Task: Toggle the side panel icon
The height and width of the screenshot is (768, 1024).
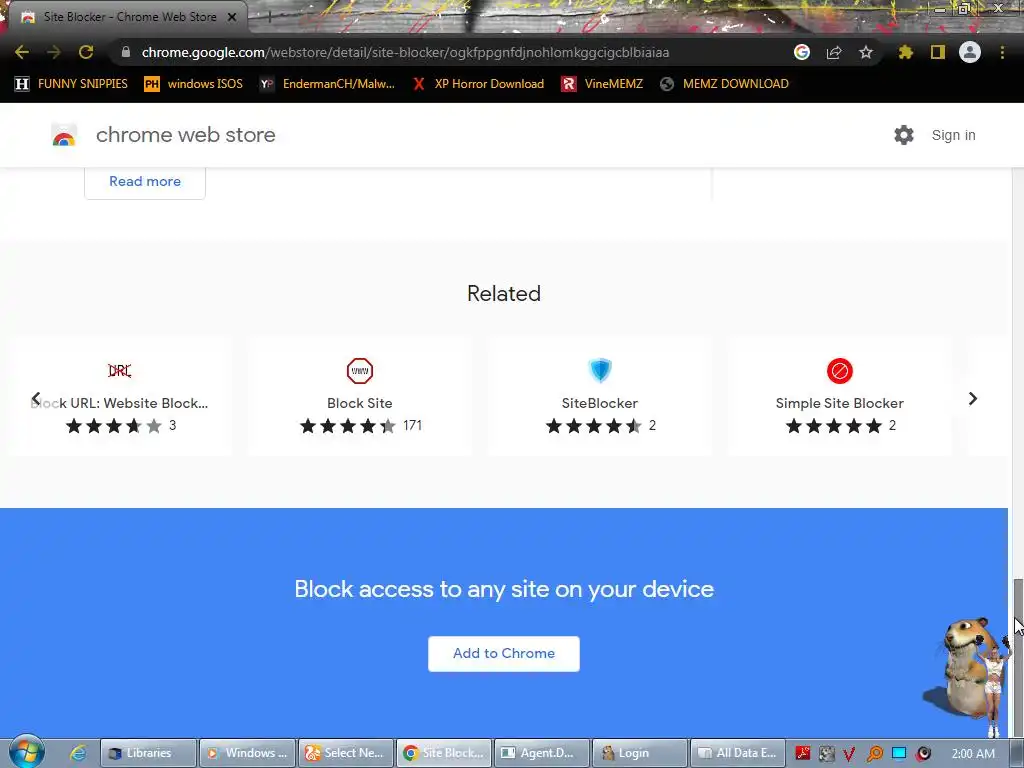Action: click(938, 52)
